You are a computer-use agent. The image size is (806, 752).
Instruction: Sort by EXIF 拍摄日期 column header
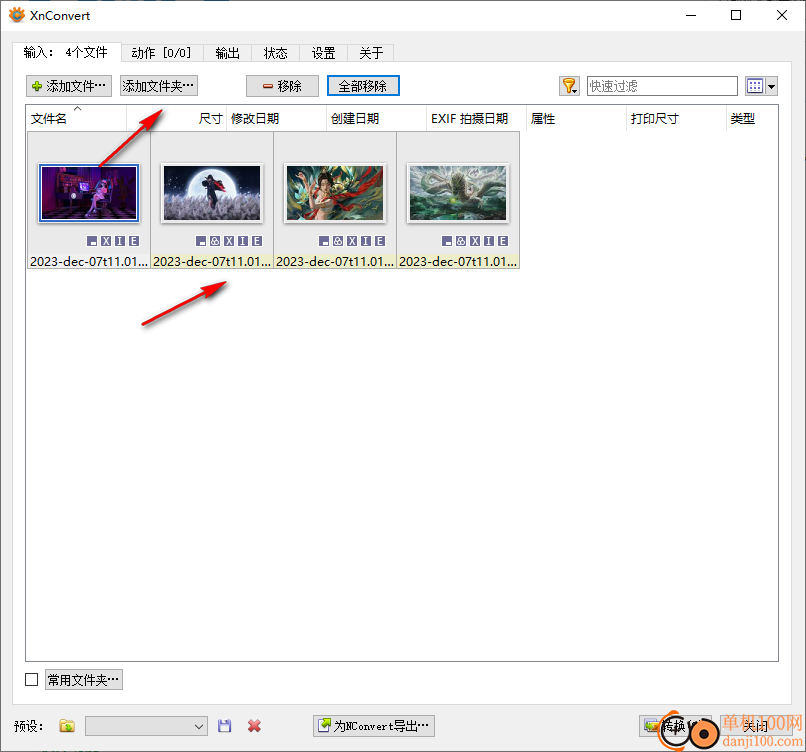476,118
